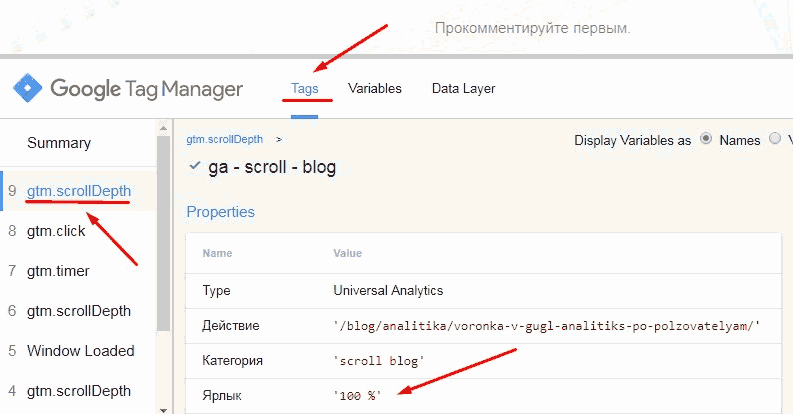The image size is (793, 414).
Task: Click the Type property name
Action: click(x=216, y=291)
